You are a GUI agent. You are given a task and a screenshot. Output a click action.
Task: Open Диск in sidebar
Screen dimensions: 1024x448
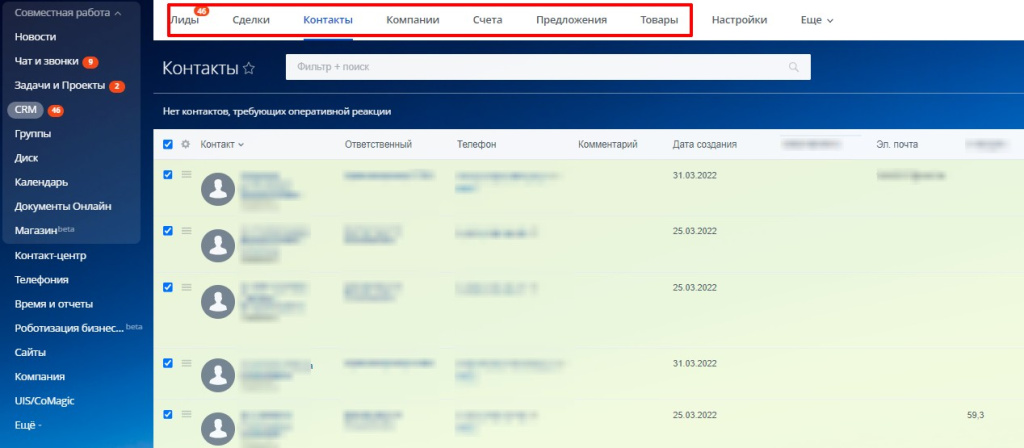click(26, 158)
